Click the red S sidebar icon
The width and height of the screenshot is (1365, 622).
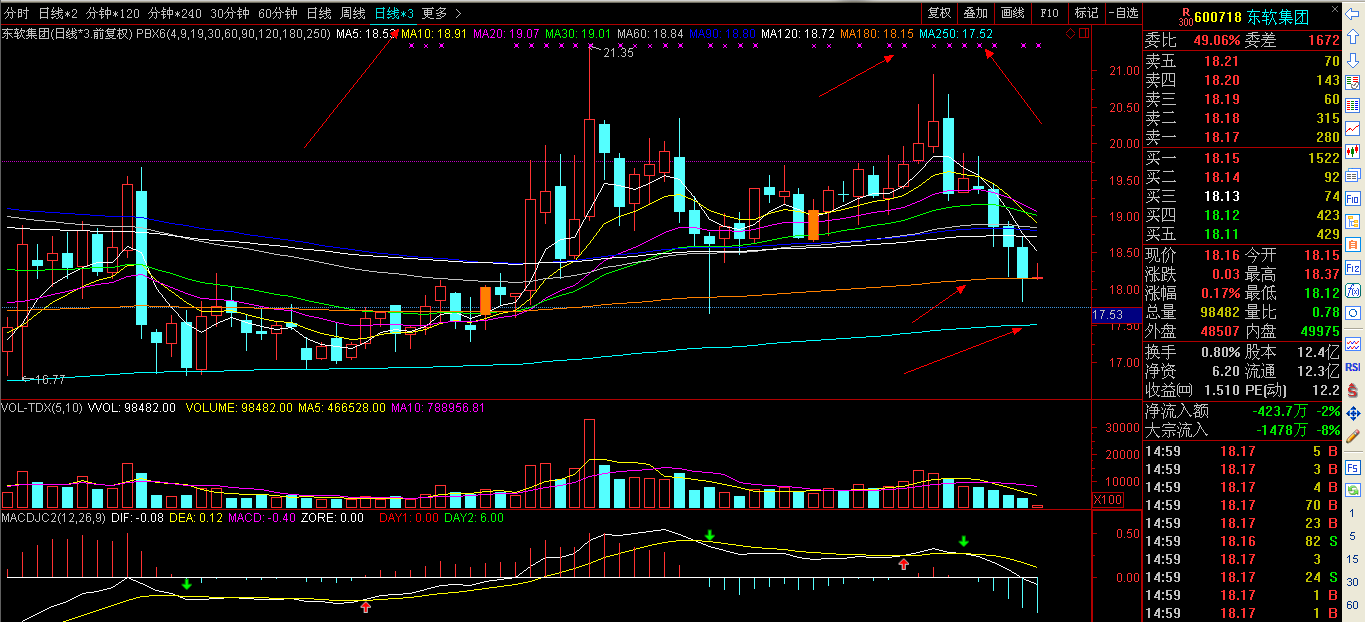tap(1352, 389)
